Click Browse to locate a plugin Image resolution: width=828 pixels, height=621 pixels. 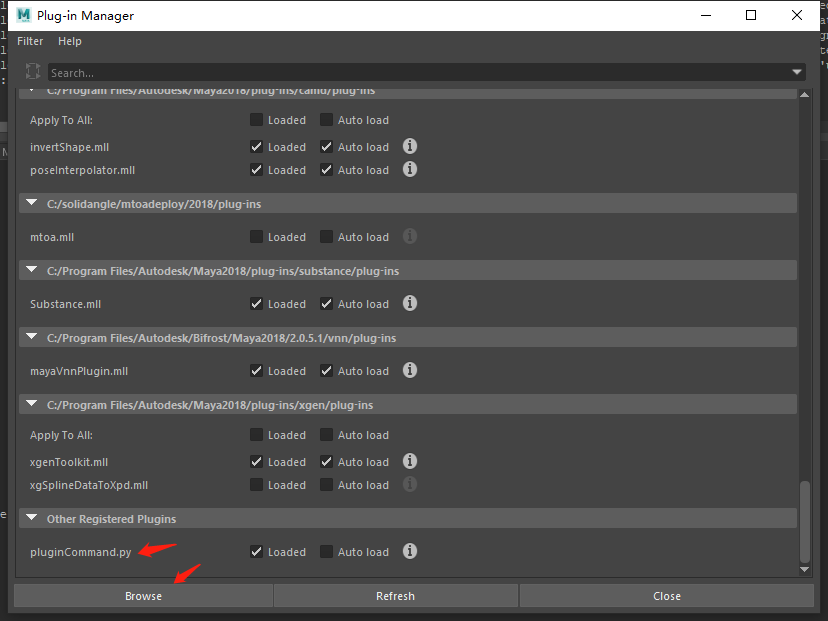click(x=143, y=596)
